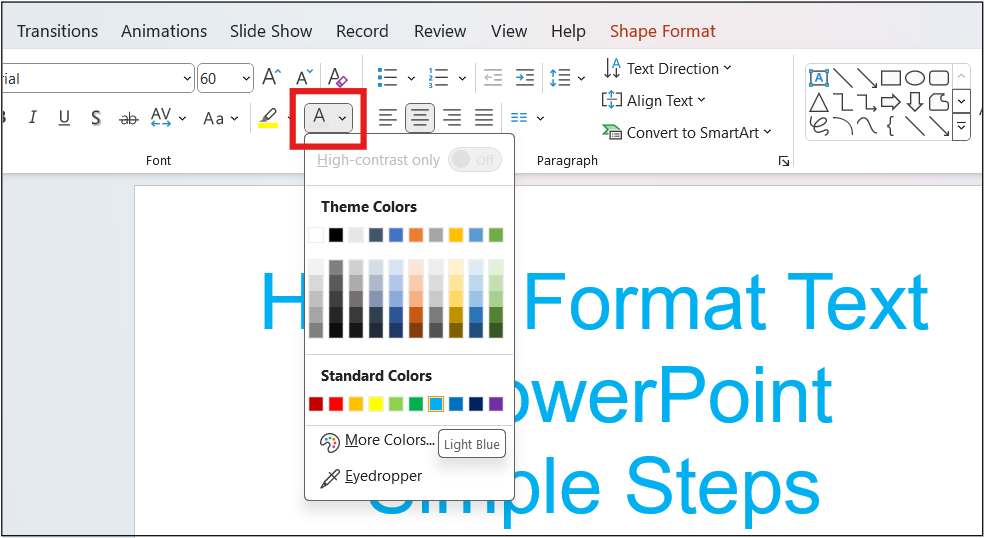Image resolution: width=984 pixels, height=538 pixels.
Task: Choose the black theme color swatch
Action: pos(336,235)
